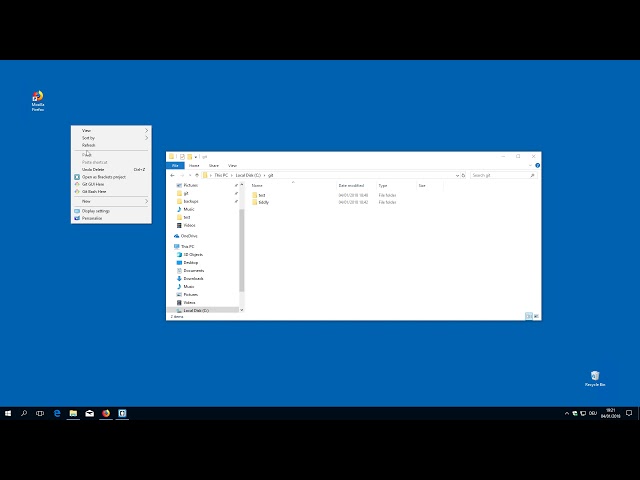Choose Refresh from the desktop context menu

[x=111, y=145]
